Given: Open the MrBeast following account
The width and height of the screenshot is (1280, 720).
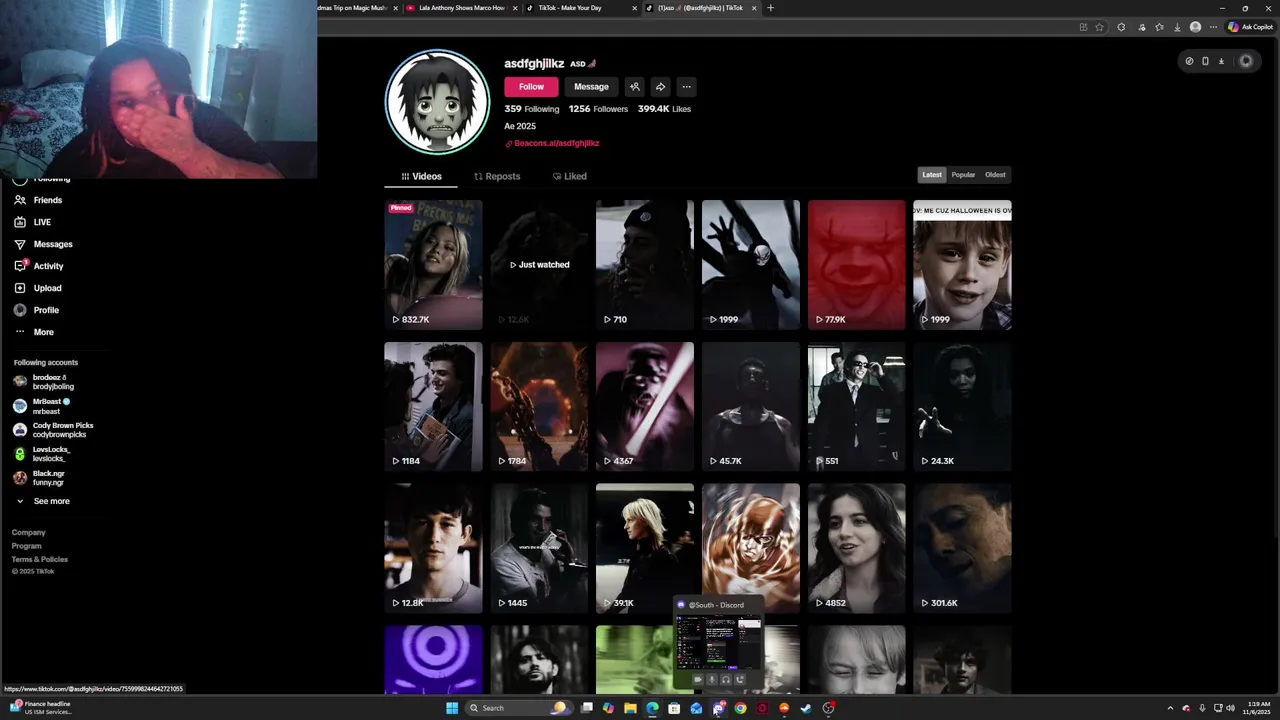Looking at the screenshot, I should coord(42,406).
